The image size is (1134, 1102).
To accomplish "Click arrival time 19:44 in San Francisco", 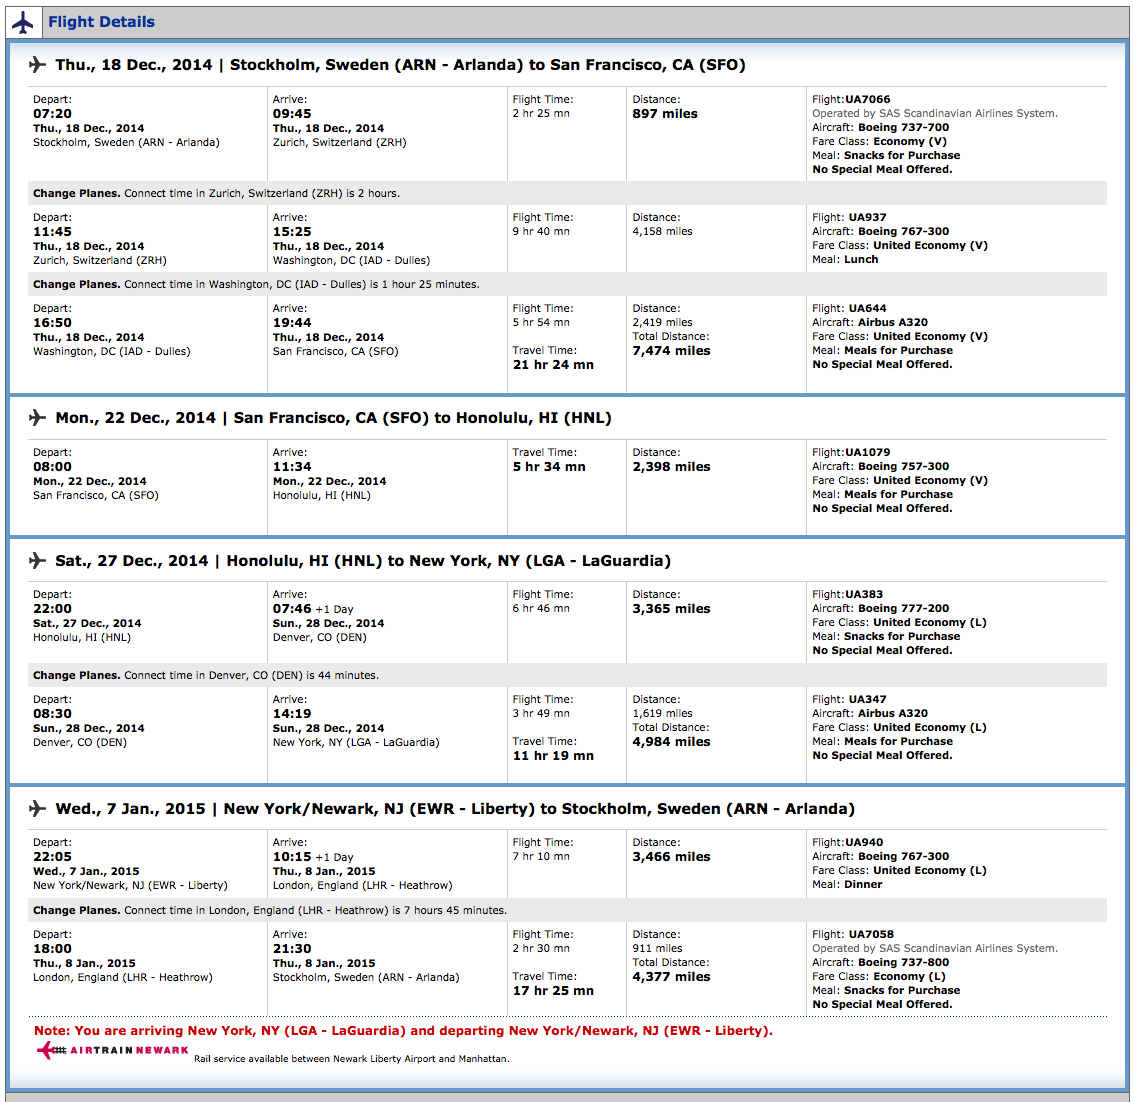I will (292, 323).
